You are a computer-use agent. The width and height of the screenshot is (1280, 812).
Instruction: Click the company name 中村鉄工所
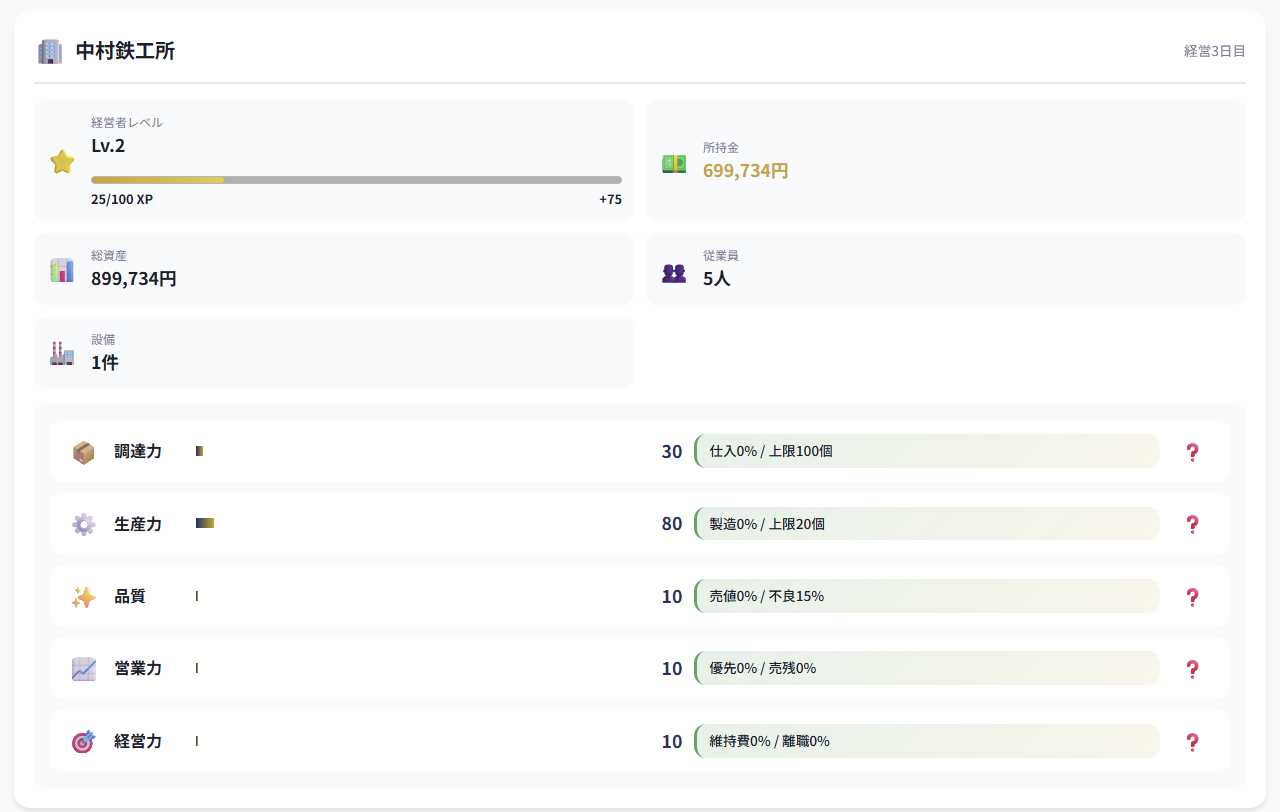[126, 51]
